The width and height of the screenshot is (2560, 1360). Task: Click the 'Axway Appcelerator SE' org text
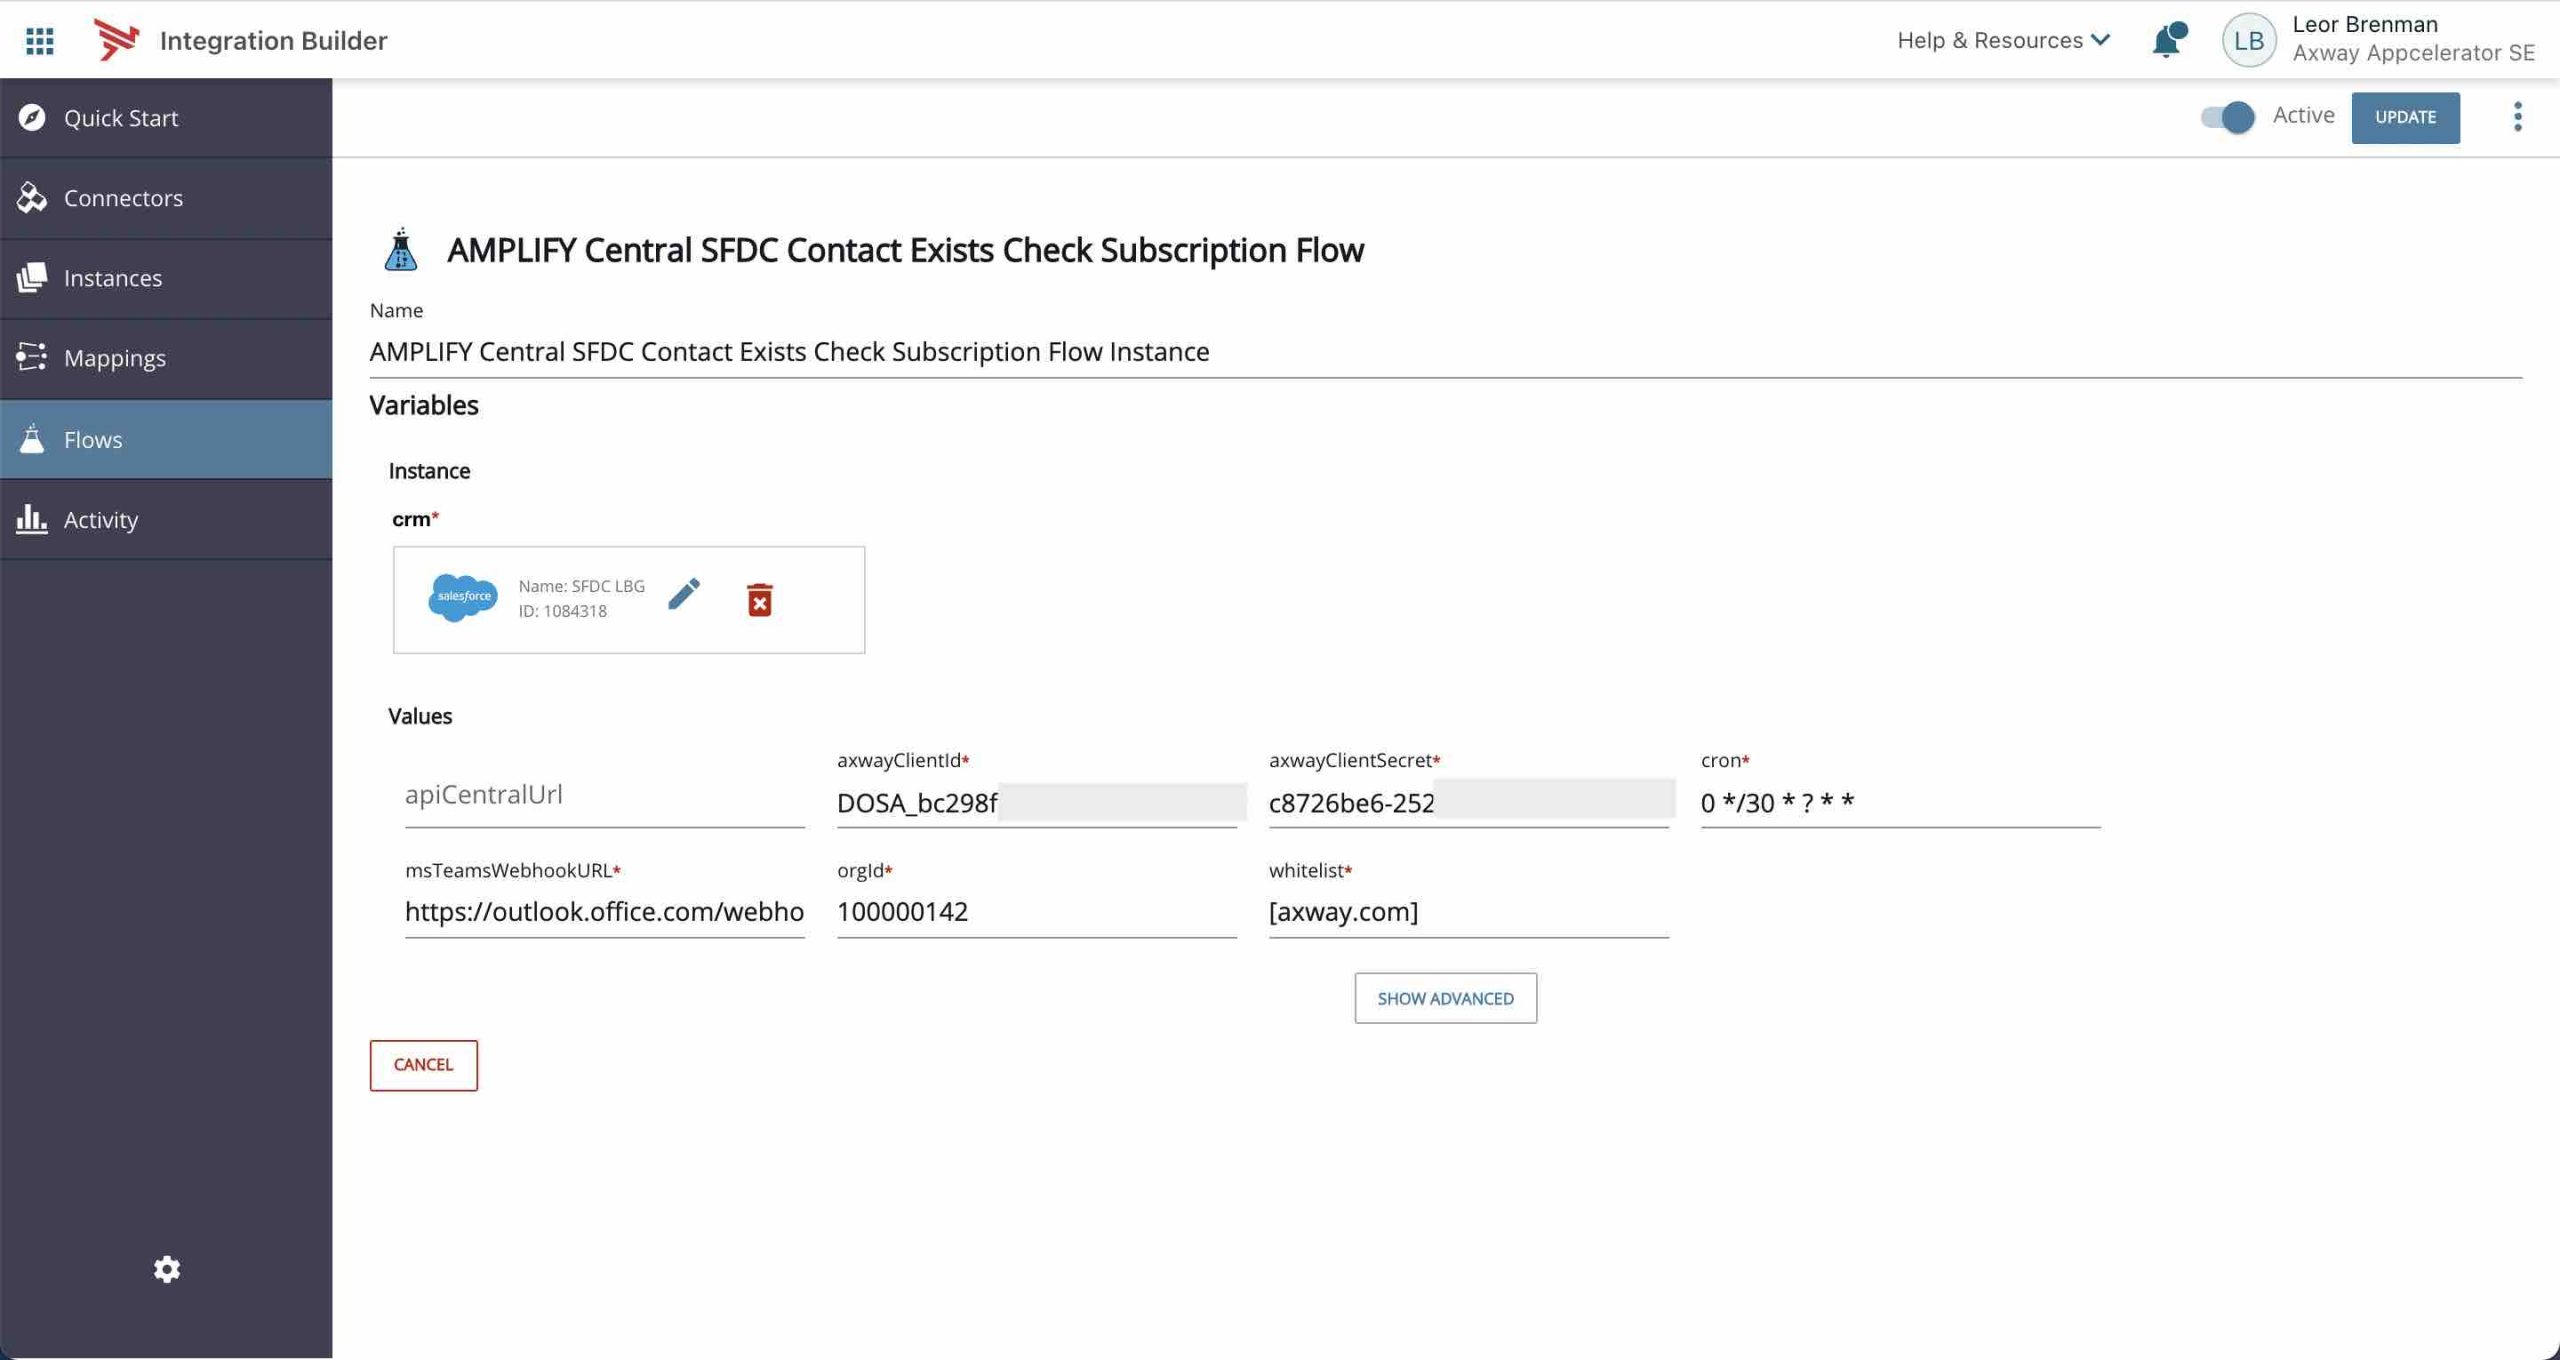[2413, 53]
